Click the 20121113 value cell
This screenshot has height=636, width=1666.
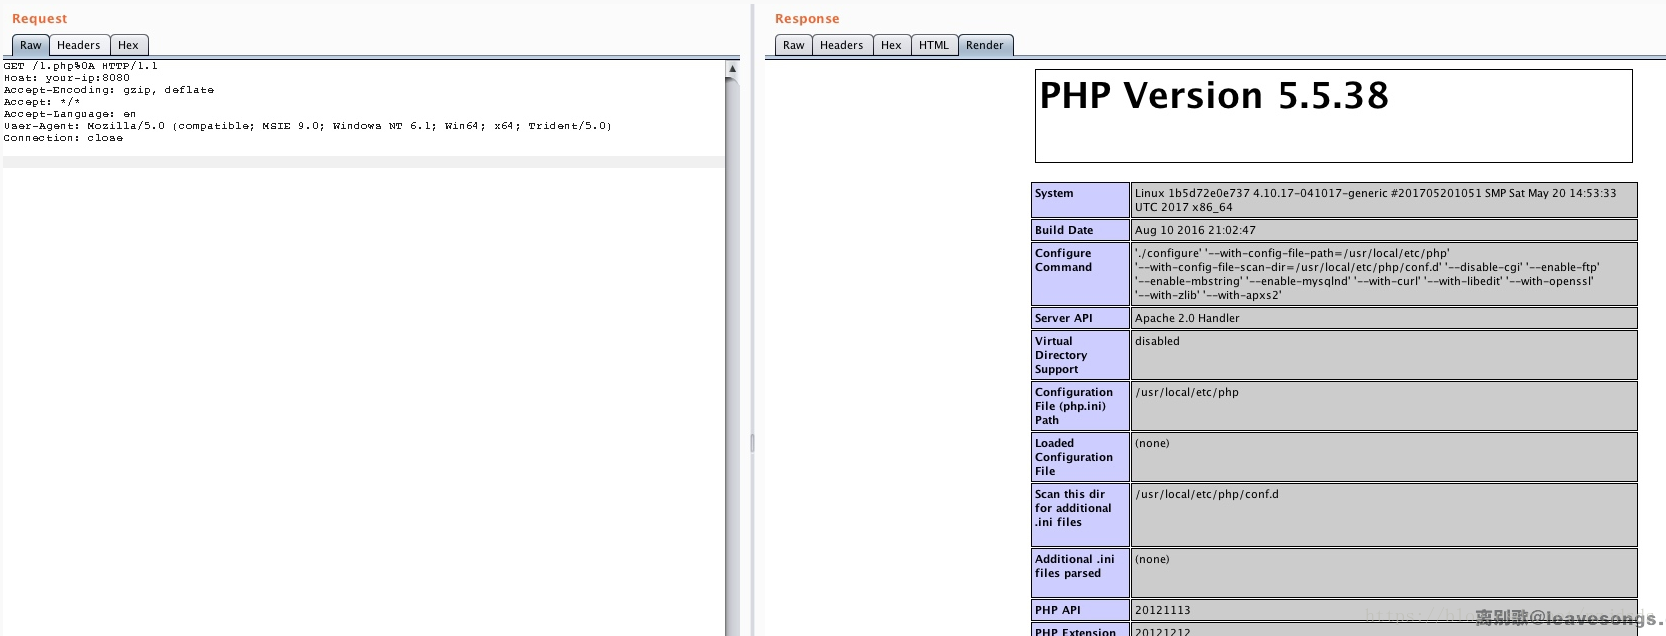click(x=1384, y=610)
